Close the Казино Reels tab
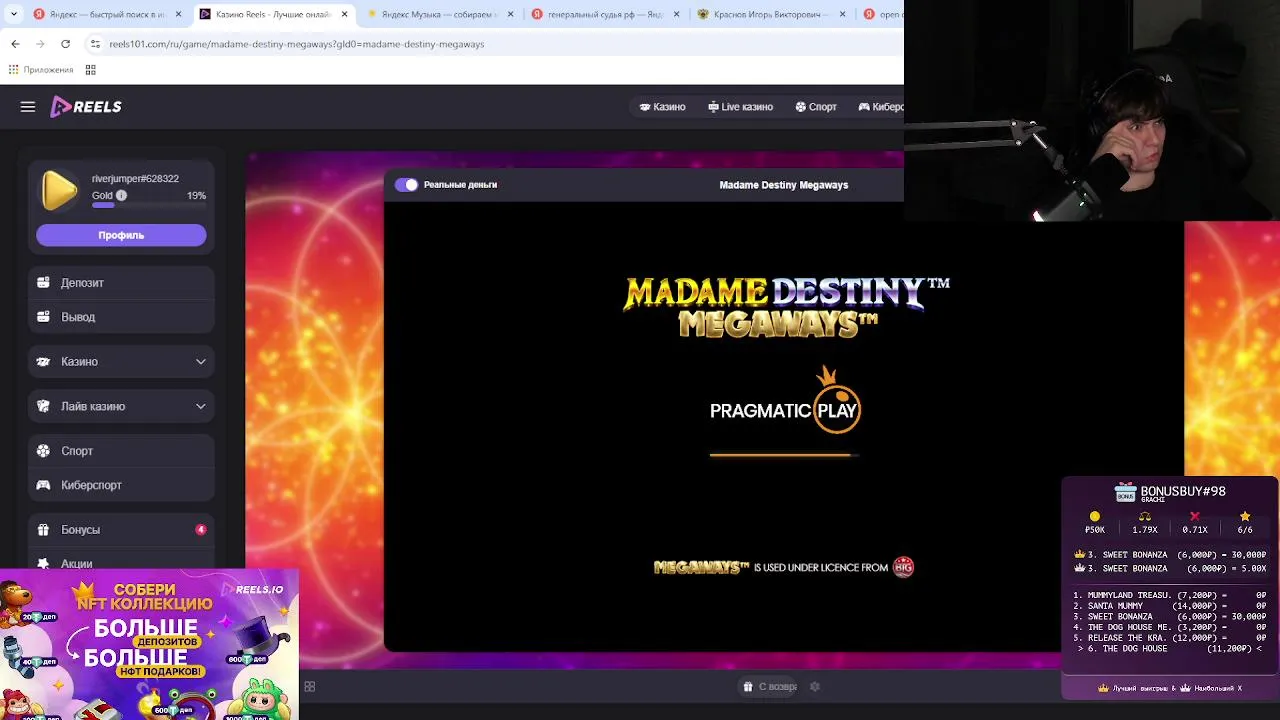 point(344,14)
